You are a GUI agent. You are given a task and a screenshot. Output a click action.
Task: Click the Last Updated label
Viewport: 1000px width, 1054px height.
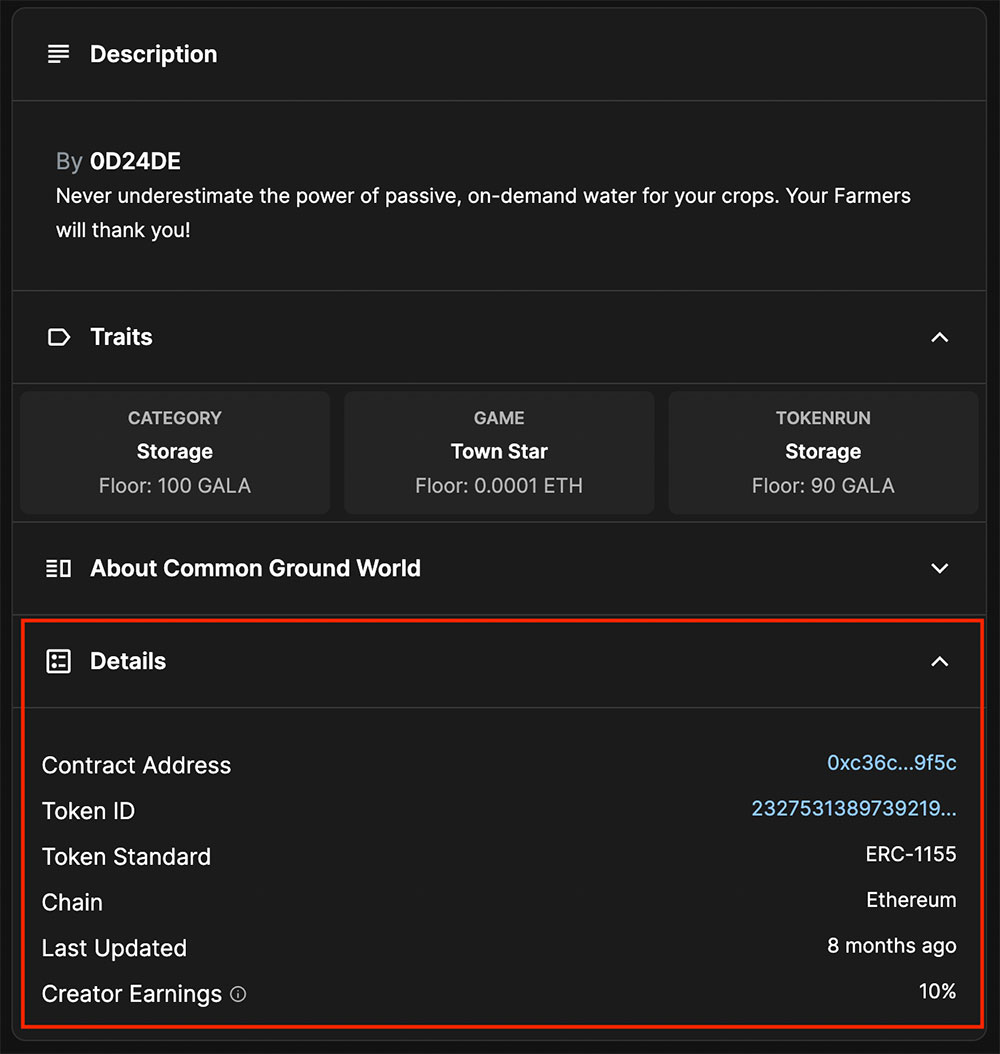[114, 948]
